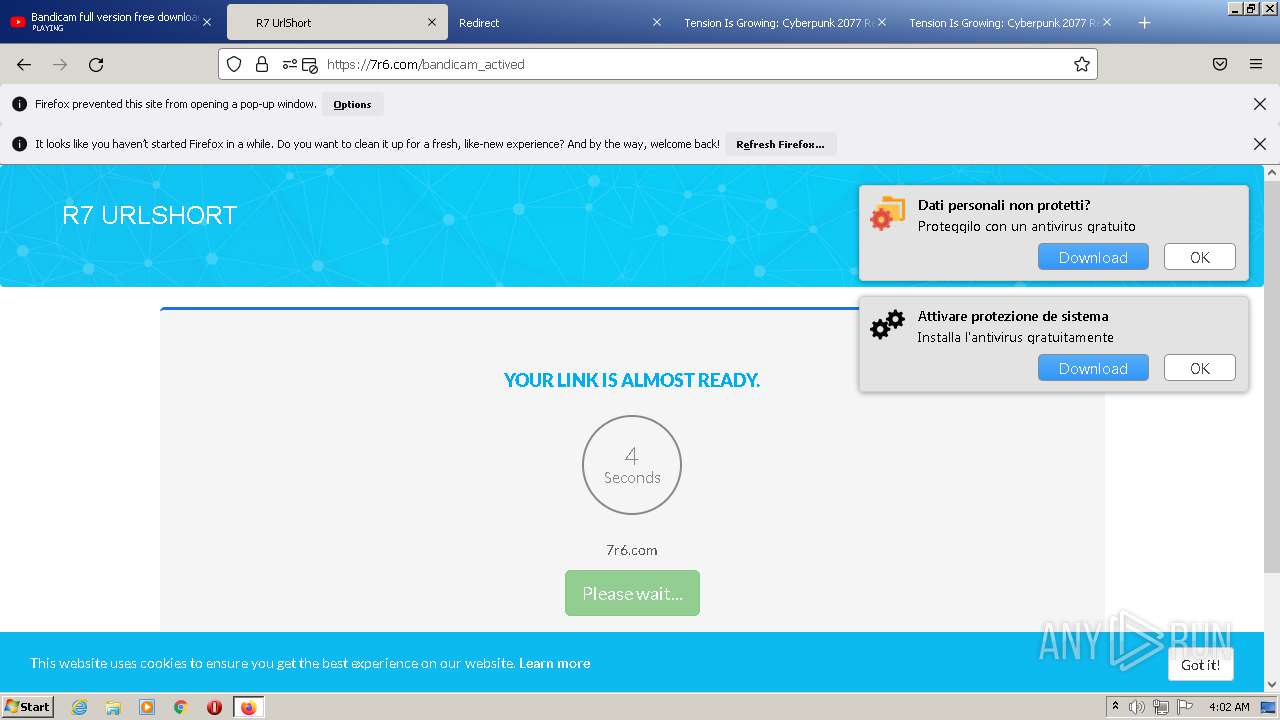The width and height of the screenshot is (1280, 720).
Task: View site security padlock info
Action: [262, 64]
